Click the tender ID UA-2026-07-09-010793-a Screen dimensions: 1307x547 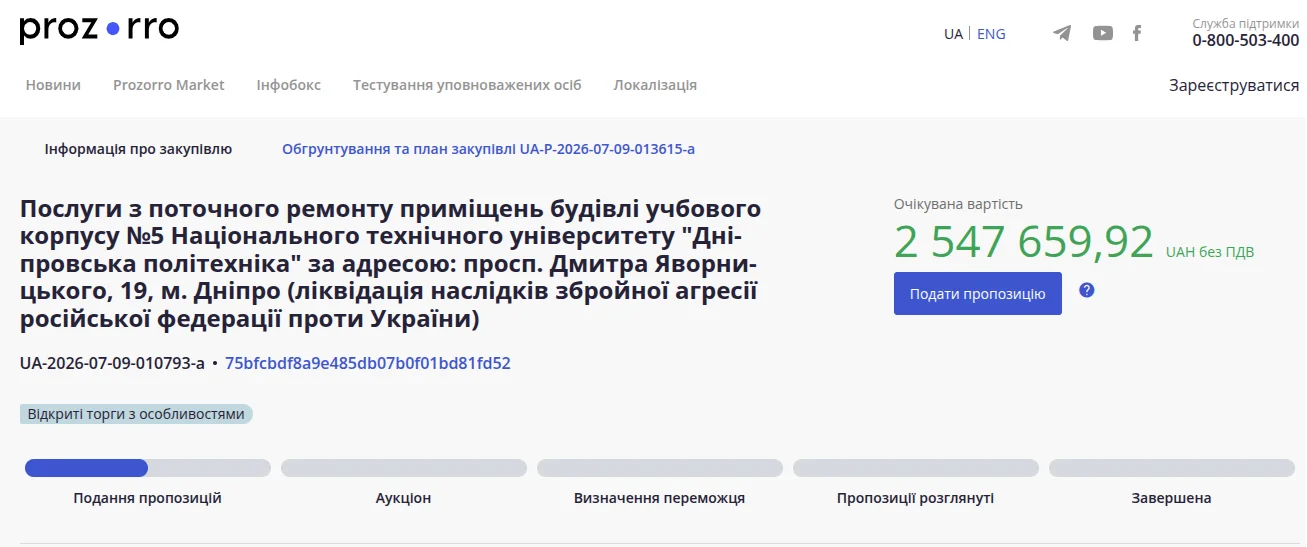(112, 363)
